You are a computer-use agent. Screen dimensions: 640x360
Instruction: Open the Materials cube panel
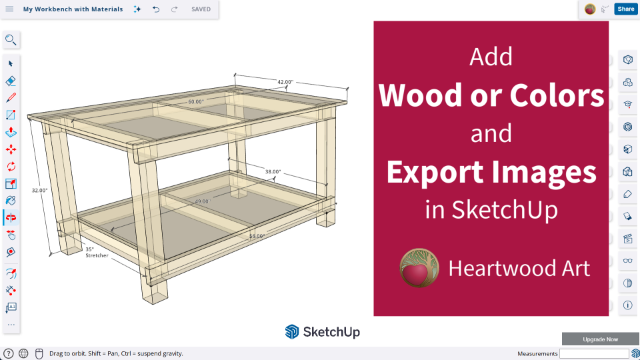[628, 149]
